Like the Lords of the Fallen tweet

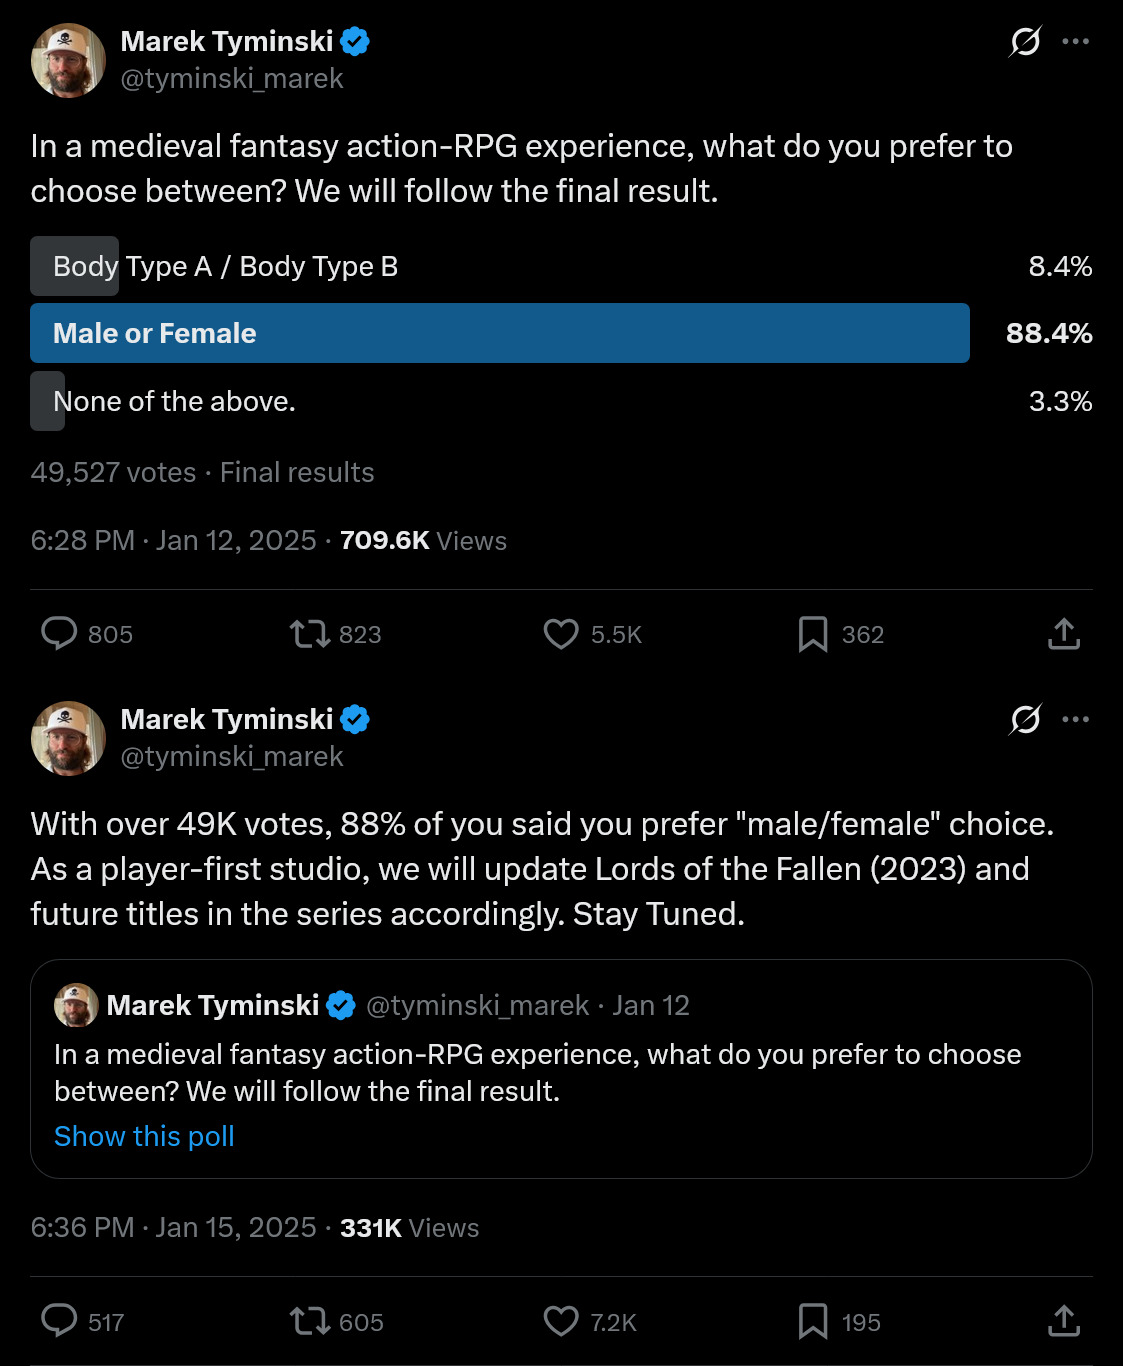tap(561, 1321)
